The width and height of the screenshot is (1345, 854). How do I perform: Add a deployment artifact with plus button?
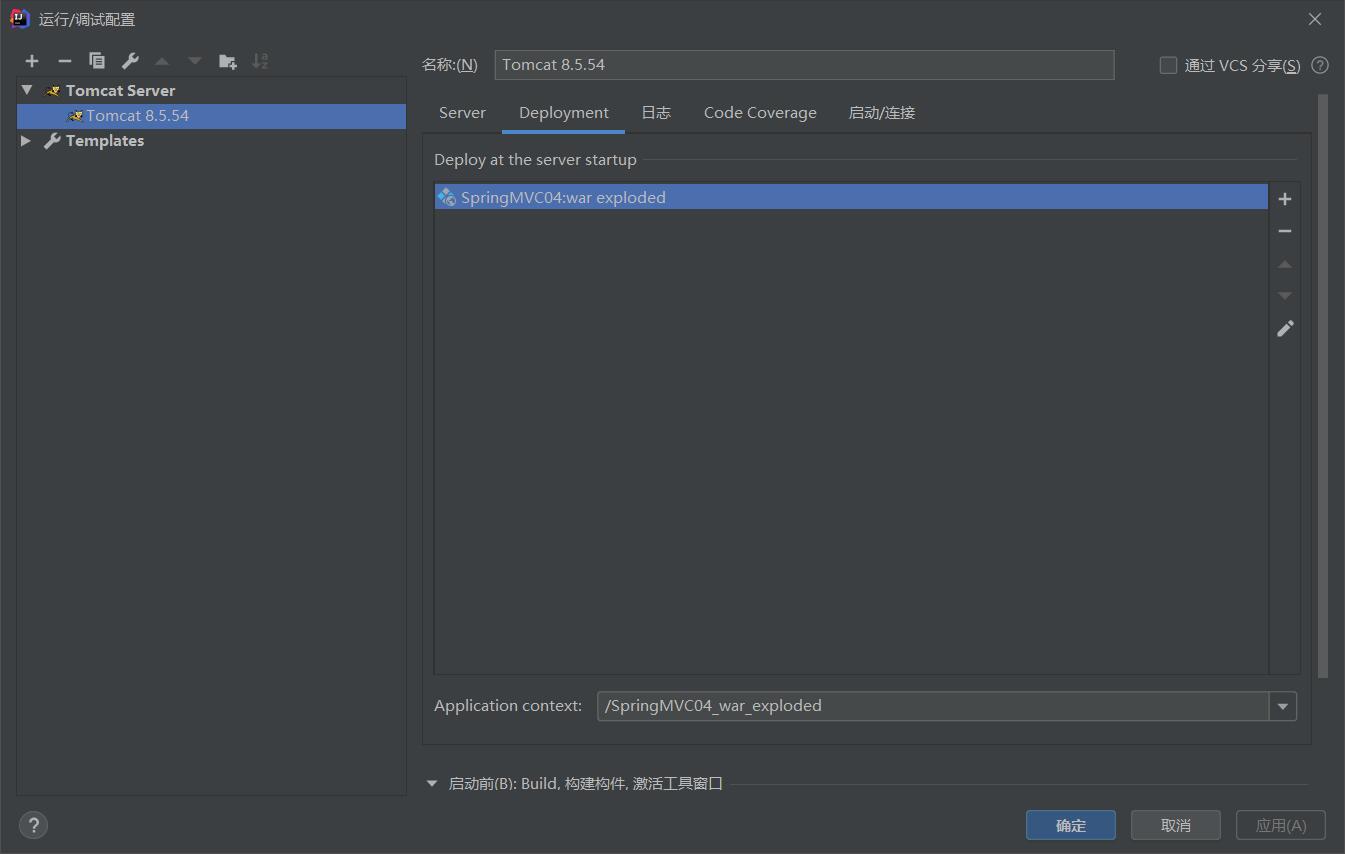point(1285,199)
